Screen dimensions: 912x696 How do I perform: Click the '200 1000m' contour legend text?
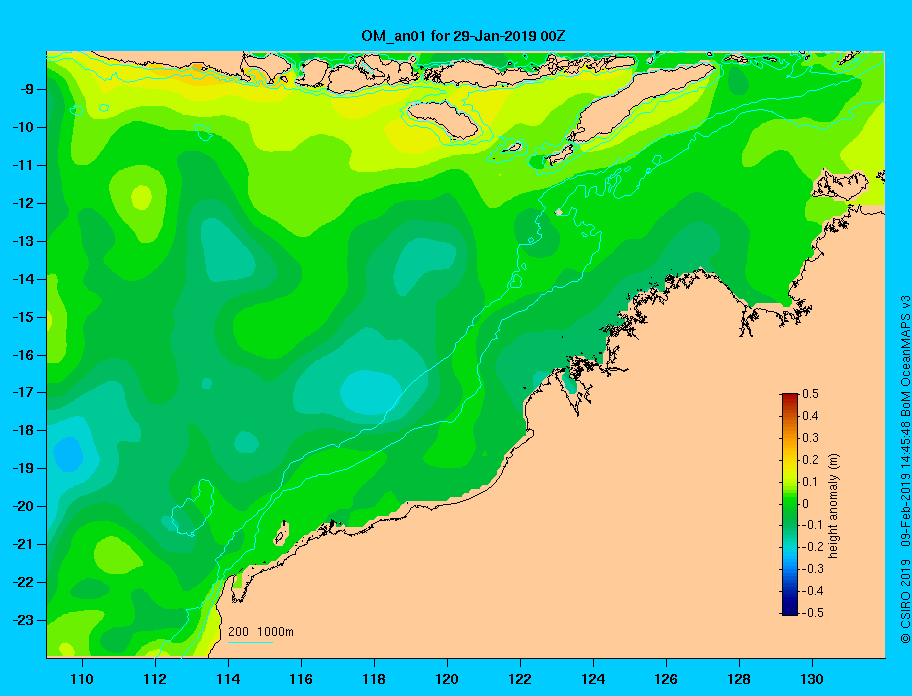pos(261,632)
